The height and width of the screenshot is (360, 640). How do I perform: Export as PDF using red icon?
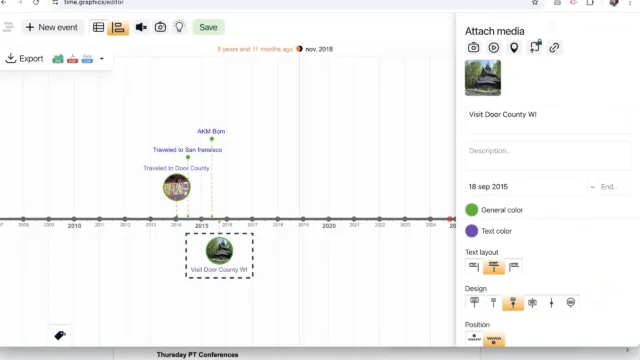coord(73,59)
